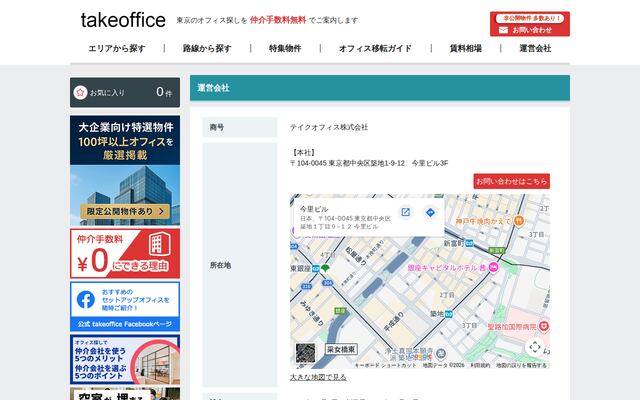Screen dimensions: 640x400
Task: Click 采女橋東 intersection label on map
Action: coord(341,349)
